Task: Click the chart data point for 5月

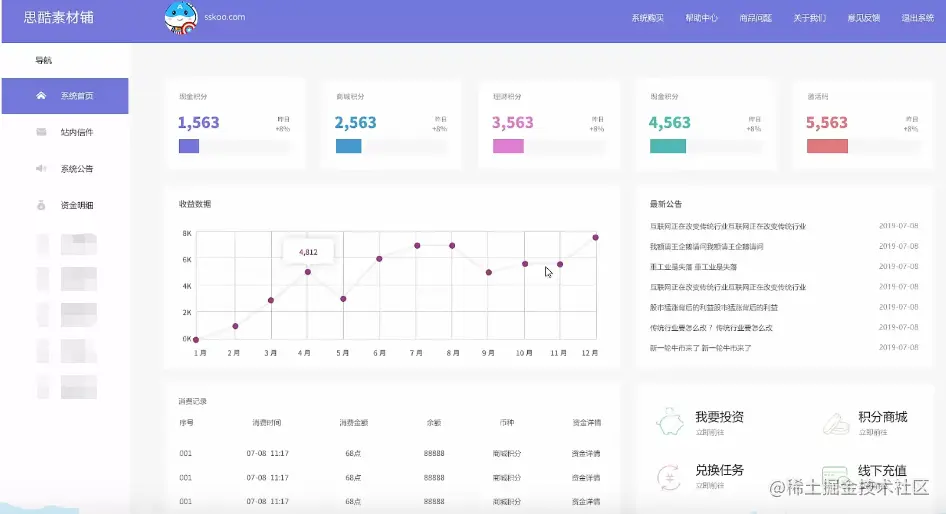Action: (x=343, y=299)
